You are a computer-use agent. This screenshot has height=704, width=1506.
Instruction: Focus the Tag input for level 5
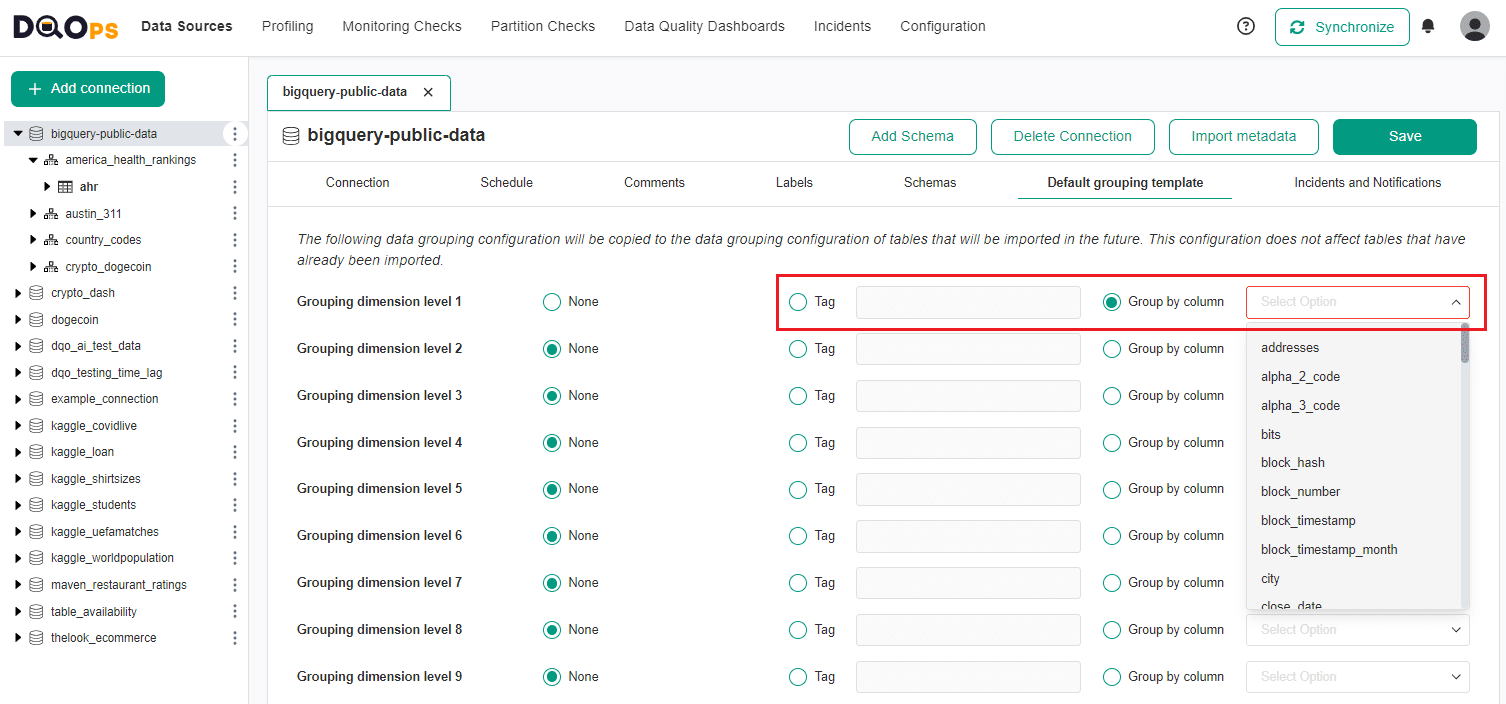pyautogui.click(x=968, y=489)
